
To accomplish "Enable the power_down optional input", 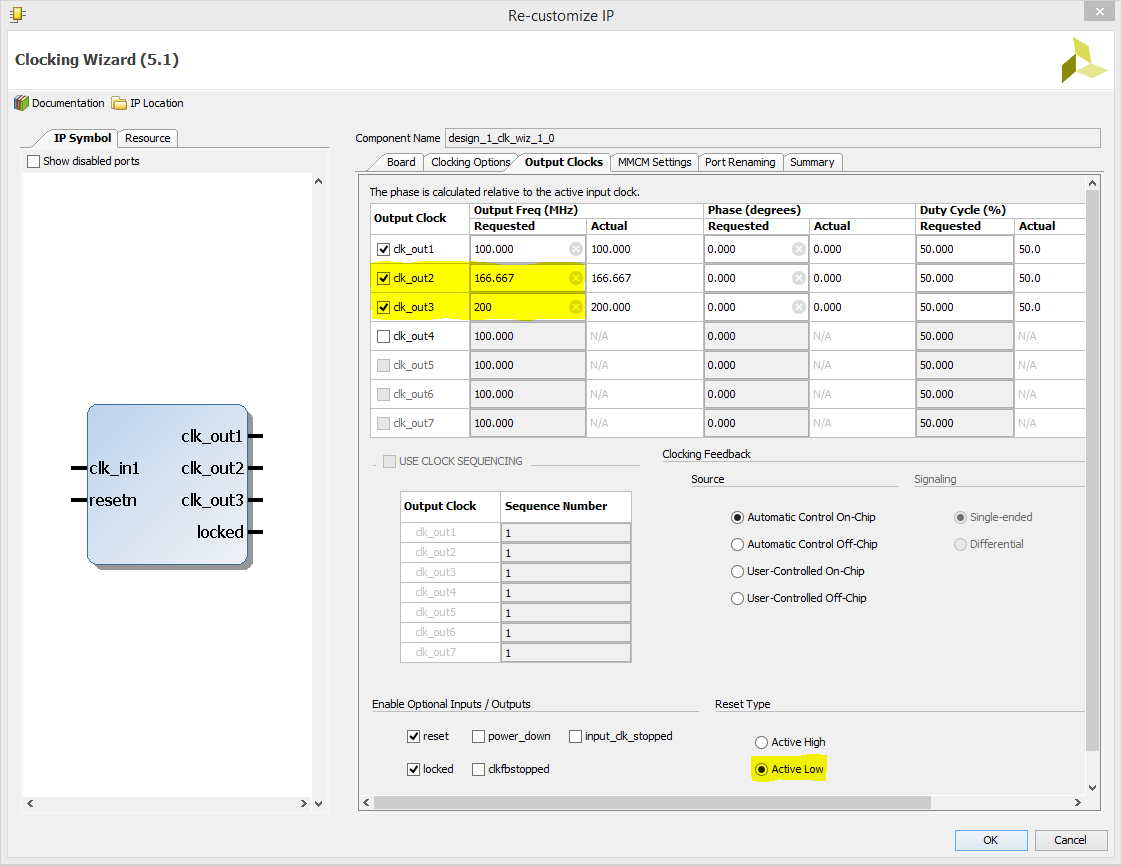I will pos(479,736).
